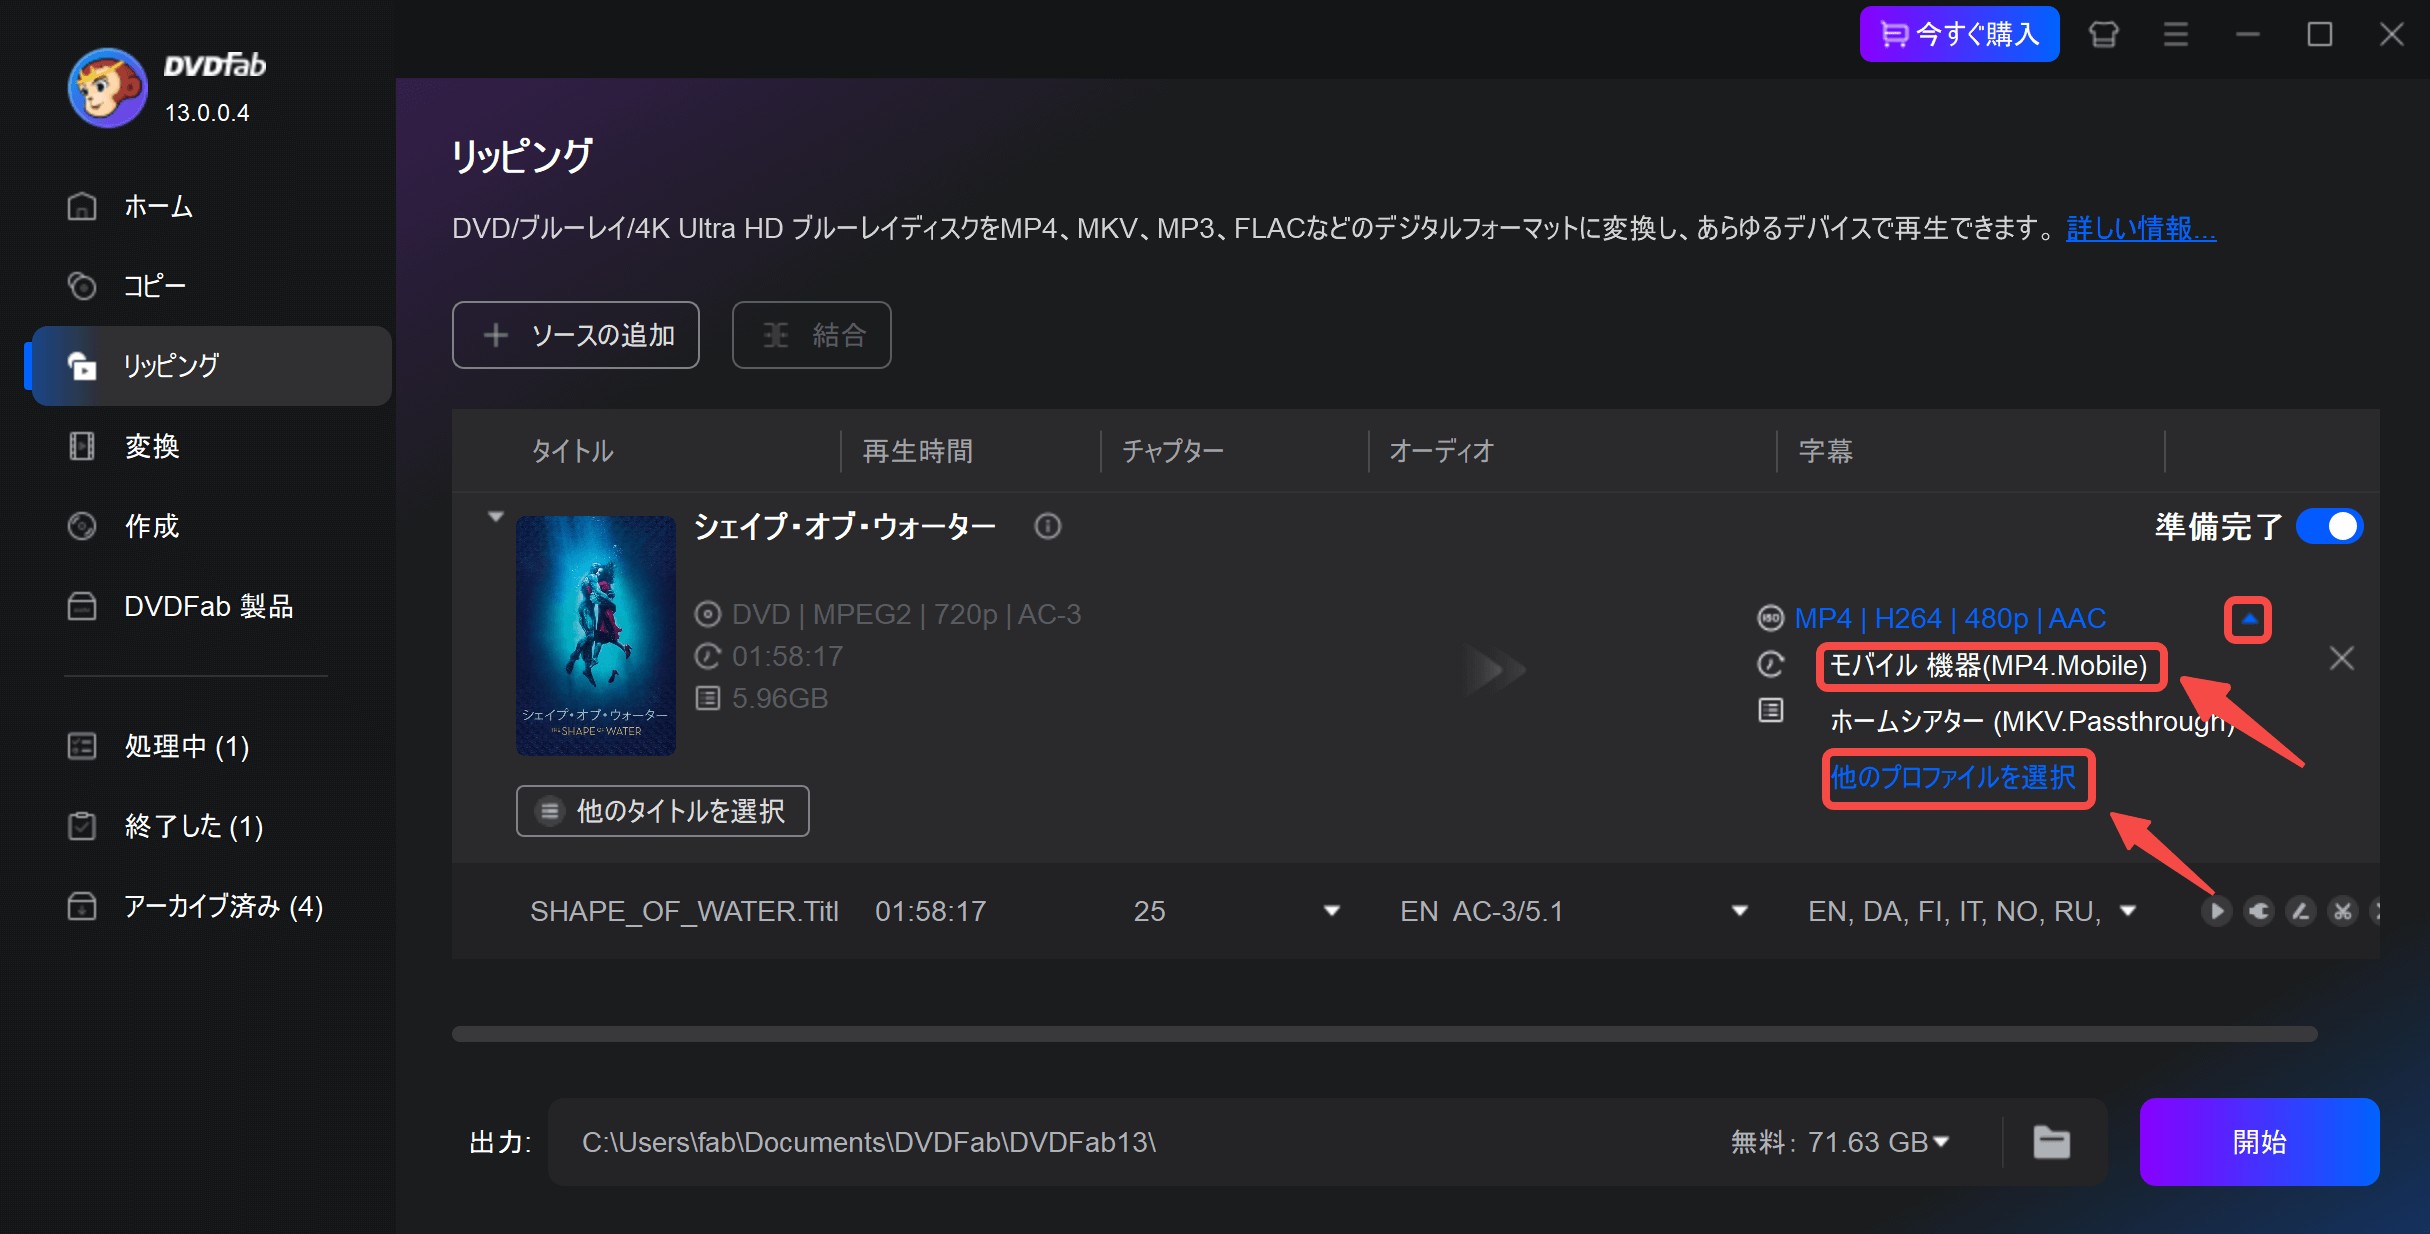Click the 5.96GB source size text

[780, 698]
